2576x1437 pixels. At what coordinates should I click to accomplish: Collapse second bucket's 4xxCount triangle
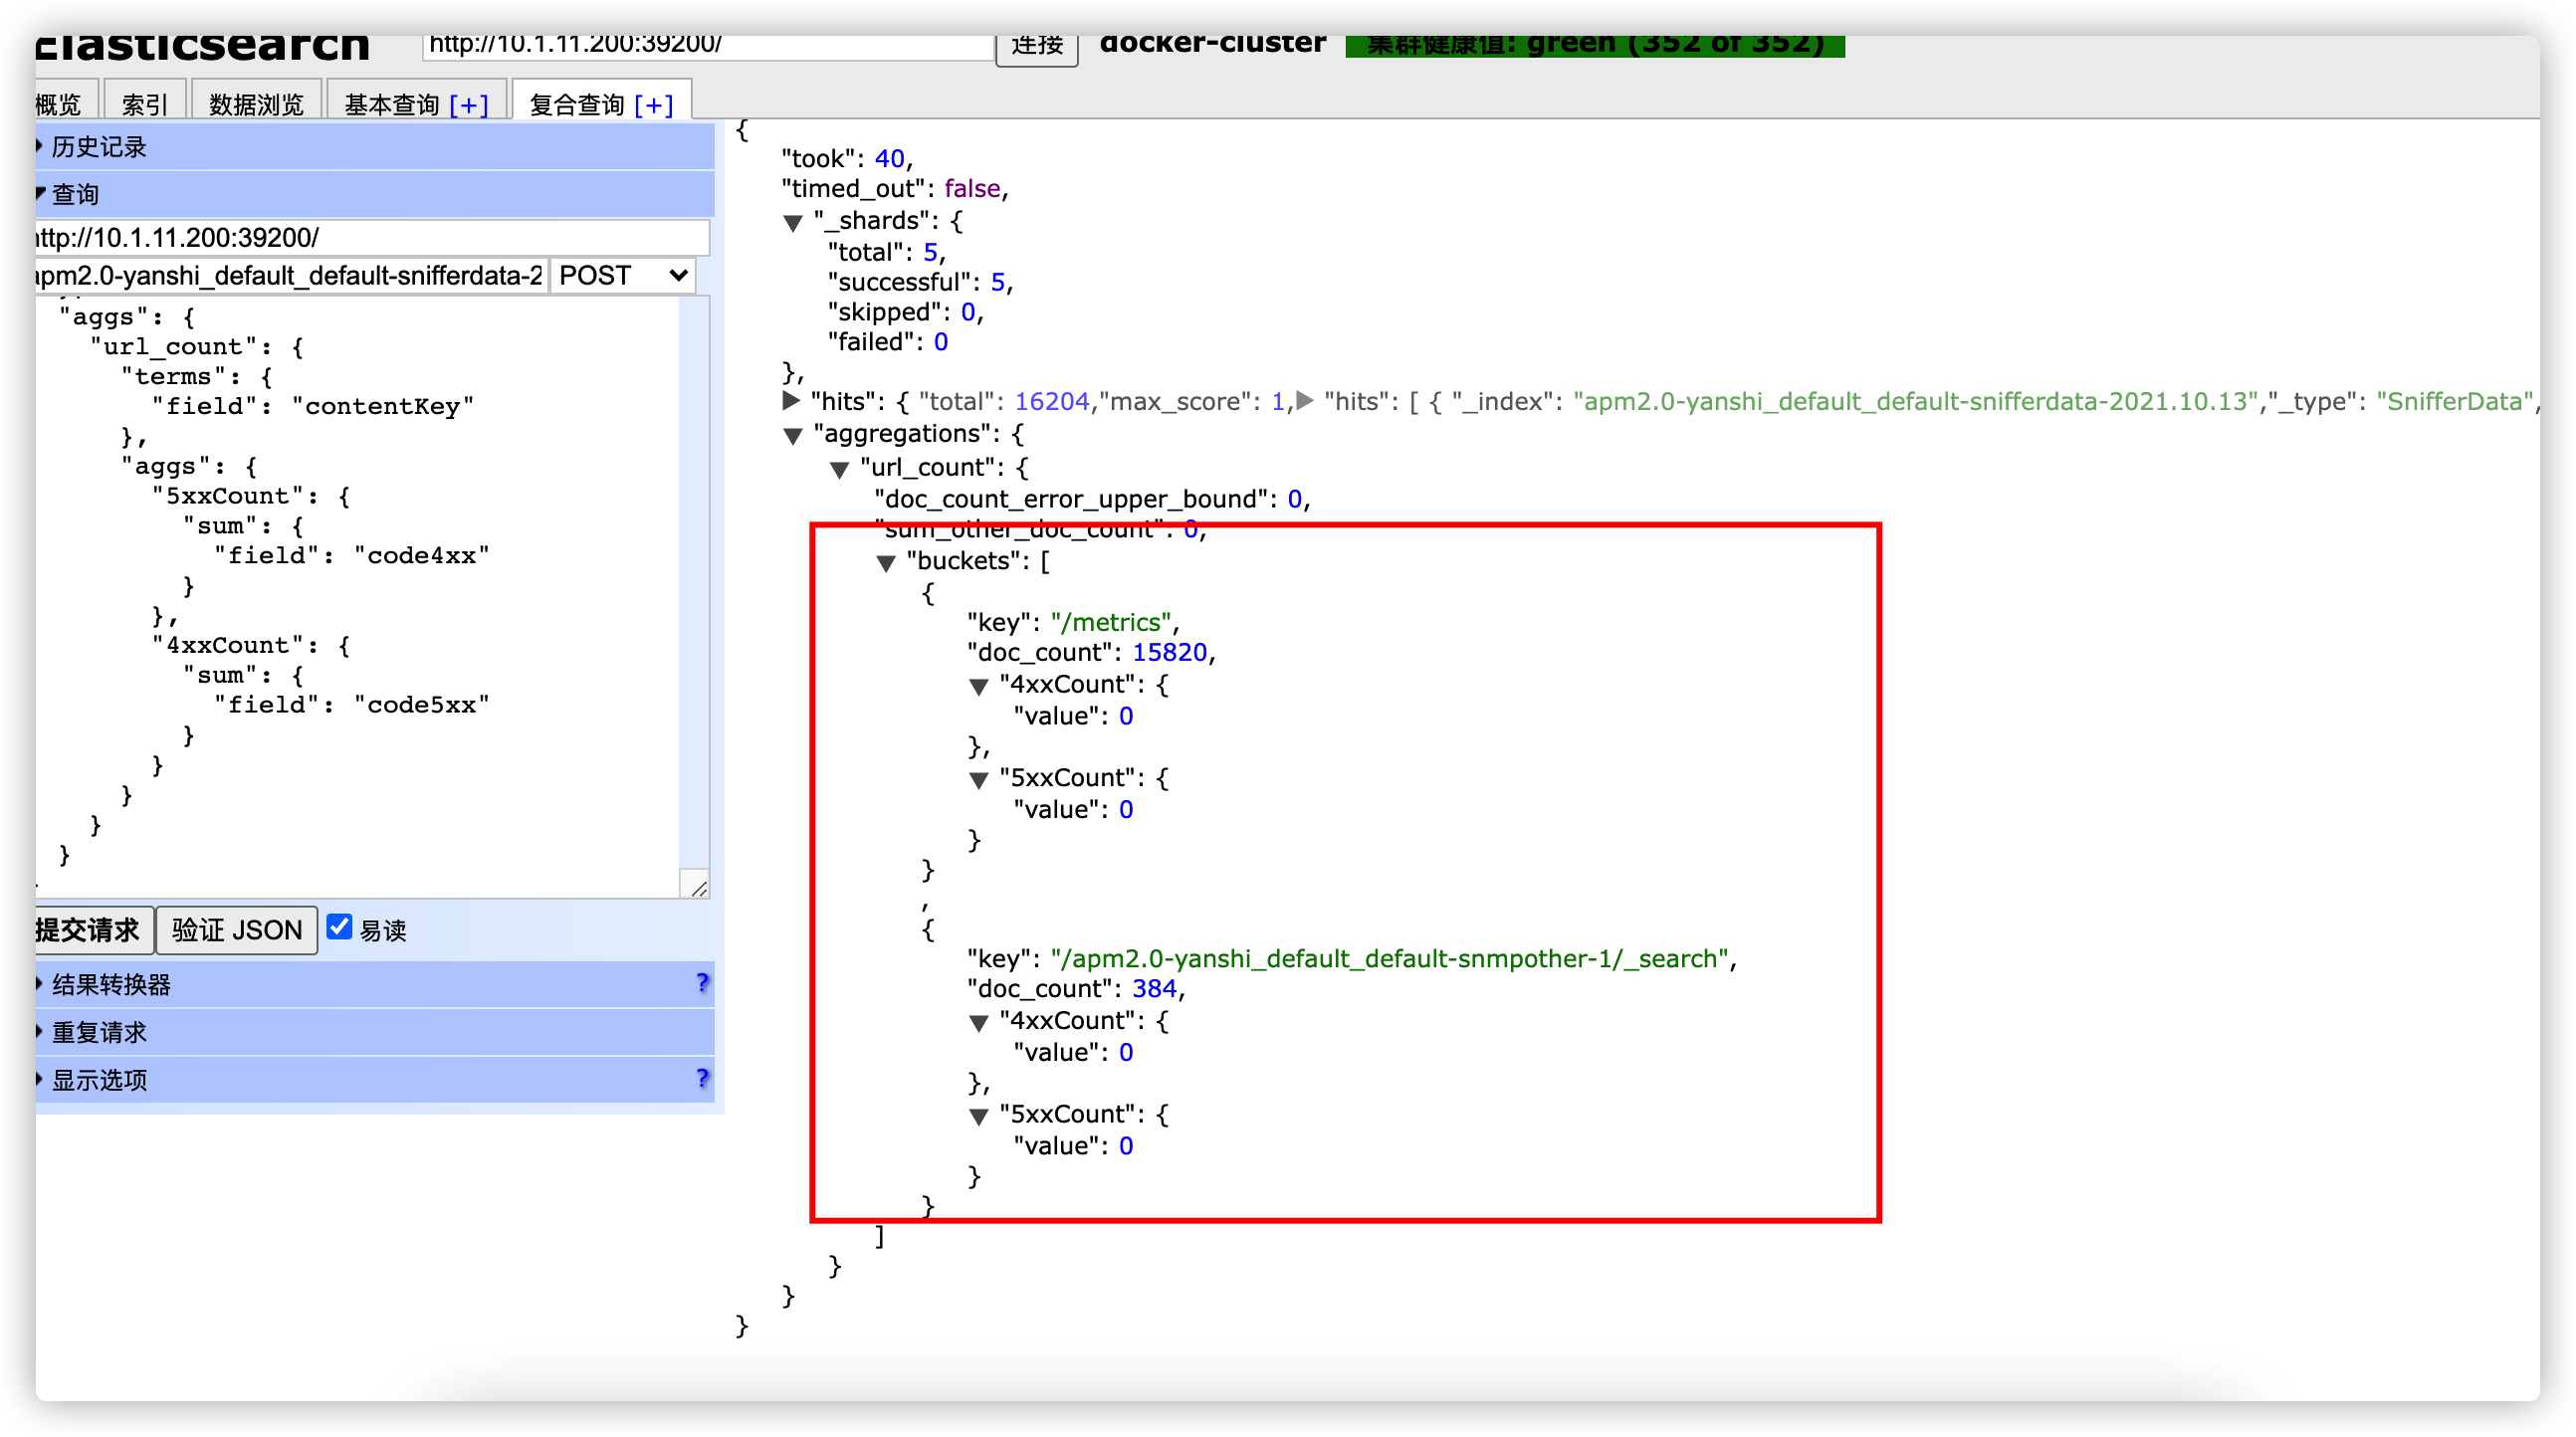[x=978, y=1023]
